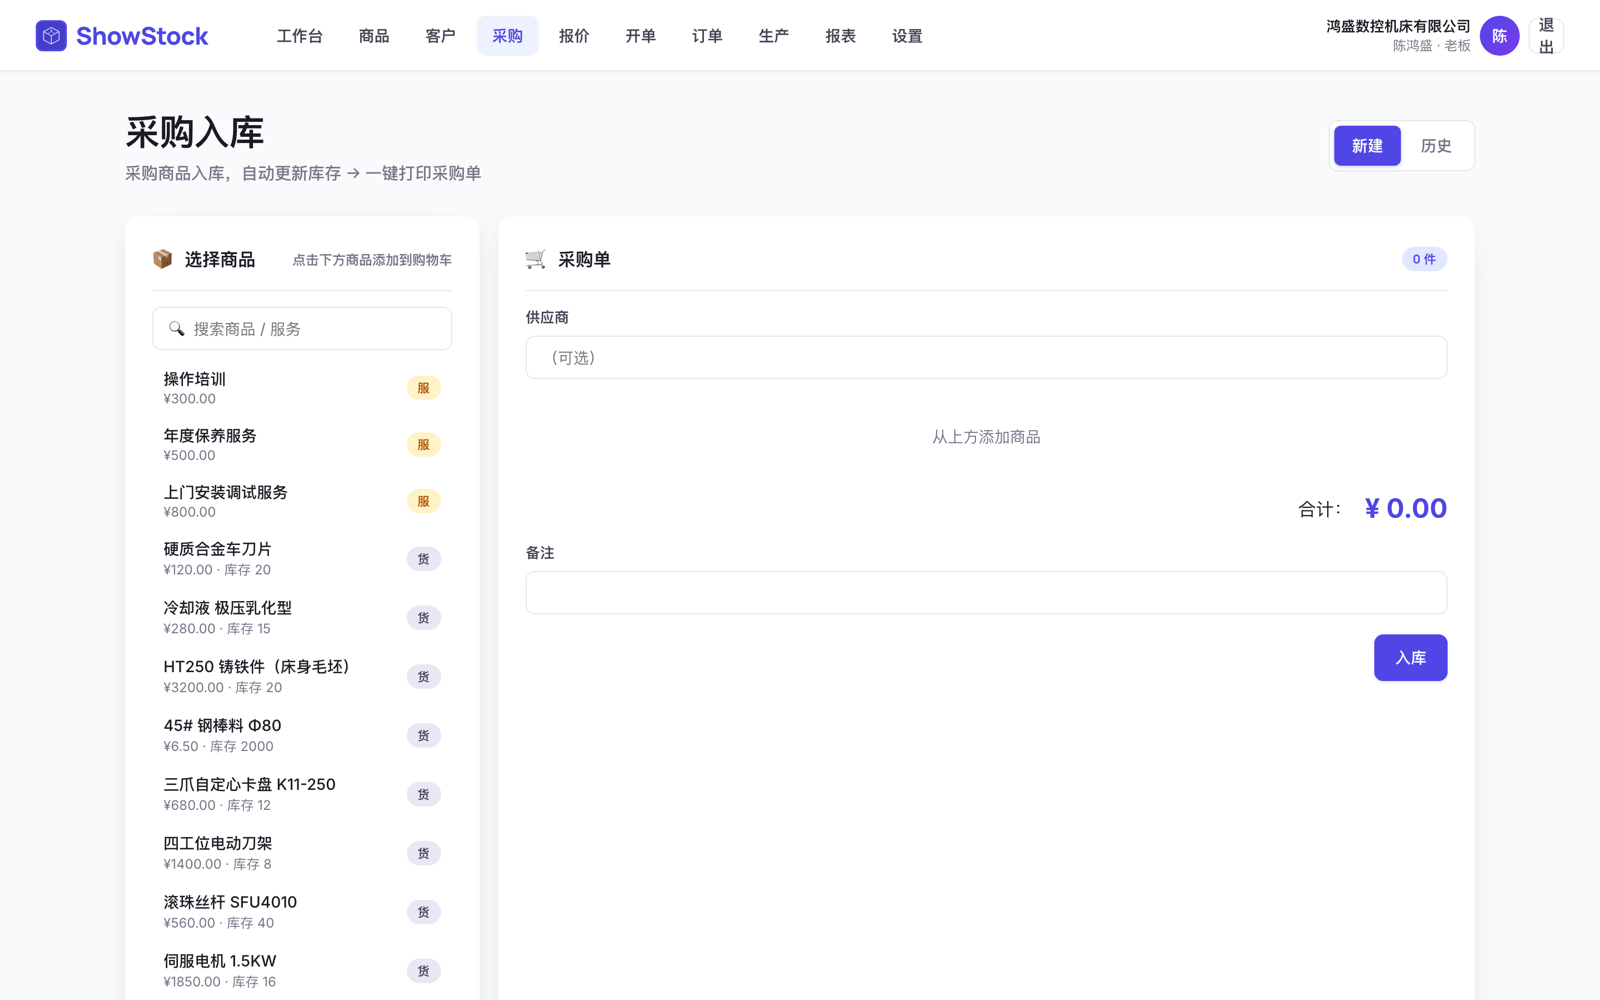Add 伺服电机 1.5KW to the purchase order
Image resolution: width=1600 pixels, height=1000 pixels.
(x=302, y=971)
